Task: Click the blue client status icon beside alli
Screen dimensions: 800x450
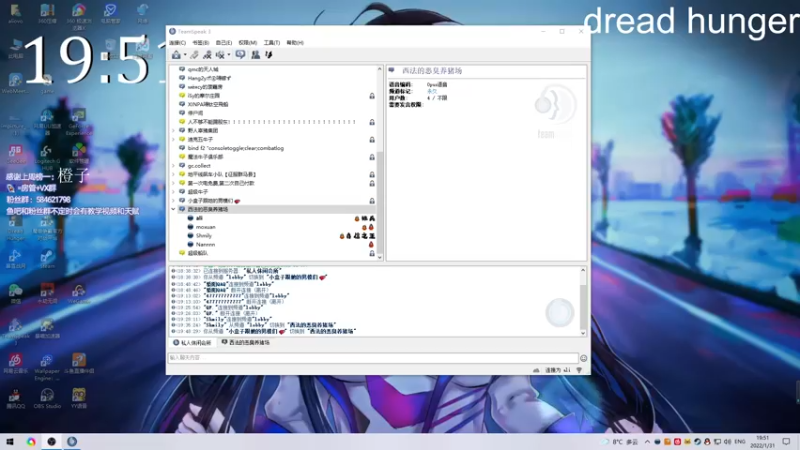Action: [x=190, y=218]
